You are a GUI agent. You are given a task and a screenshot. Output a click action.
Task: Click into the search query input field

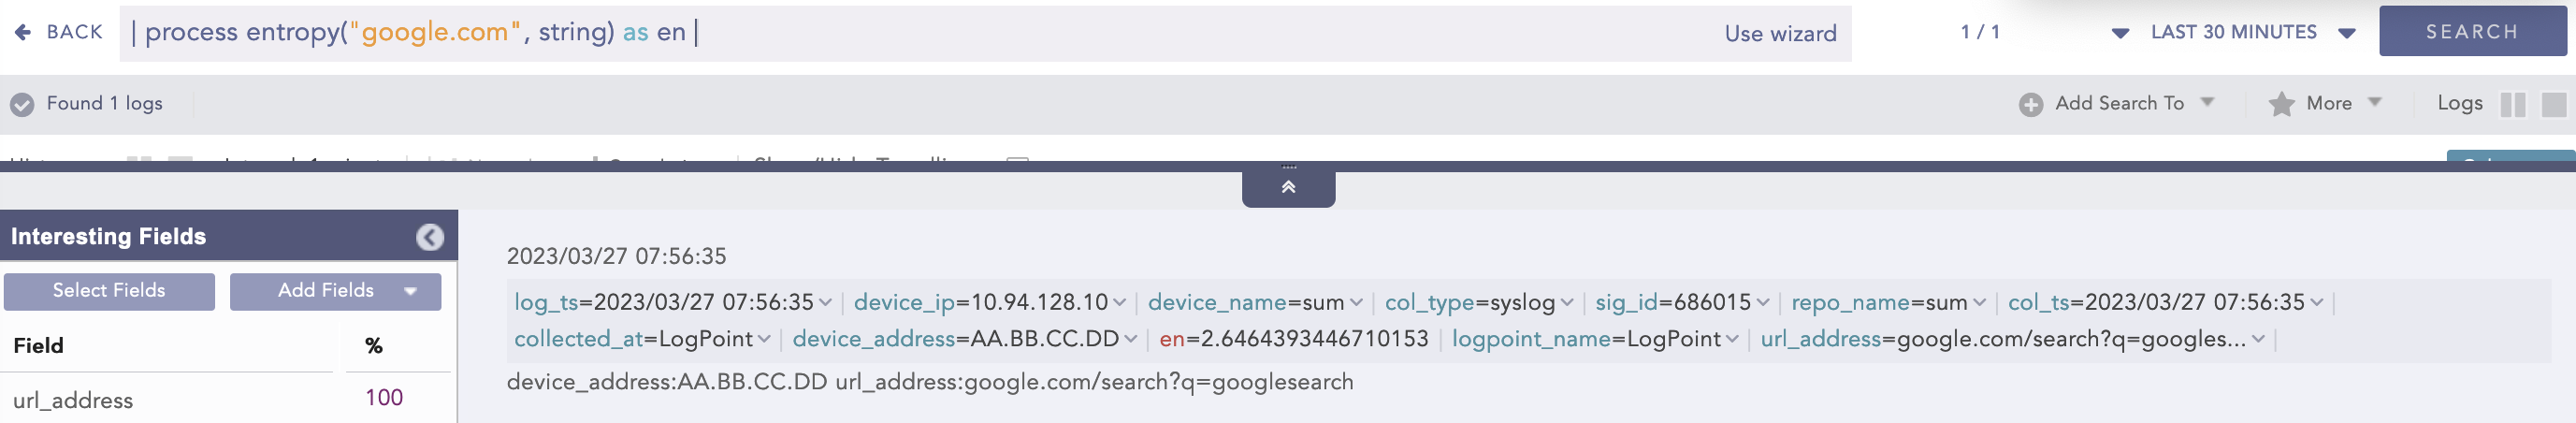pos(900,33)
